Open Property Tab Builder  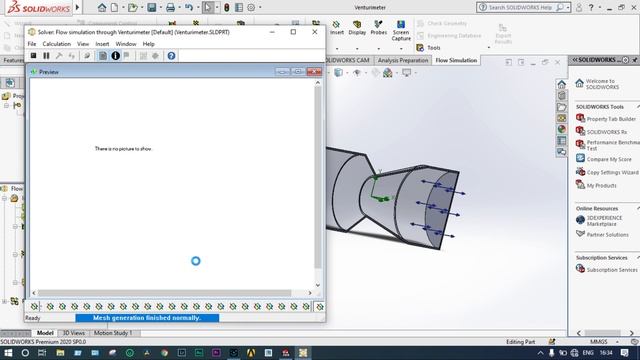[606, 119]
